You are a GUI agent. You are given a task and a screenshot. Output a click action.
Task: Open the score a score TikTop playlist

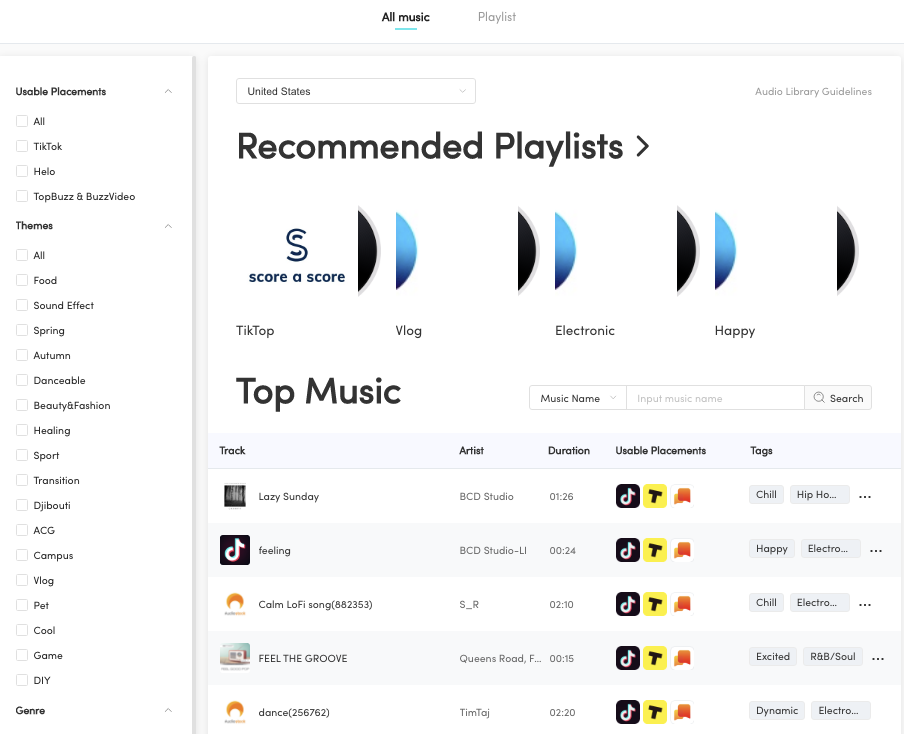297,251
